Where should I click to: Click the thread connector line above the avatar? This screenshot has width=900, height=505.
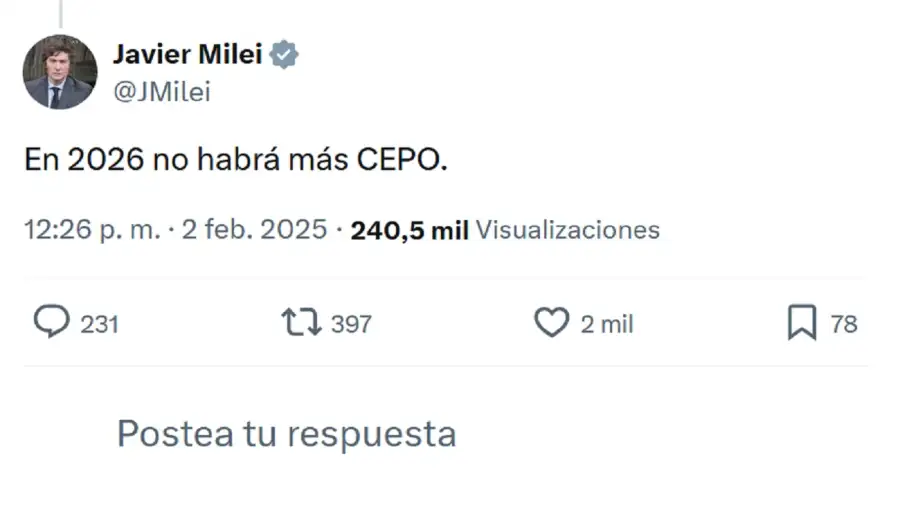click(x=60, y=14)
